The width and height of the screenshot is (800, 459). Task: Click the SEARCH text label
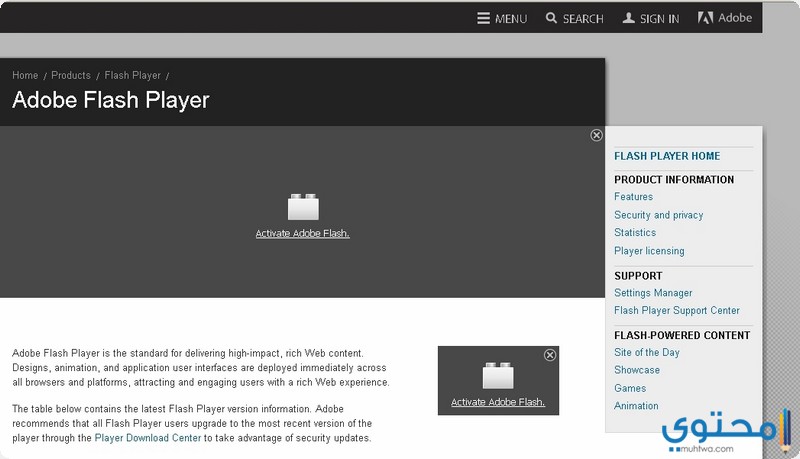(x=583, y=19)
